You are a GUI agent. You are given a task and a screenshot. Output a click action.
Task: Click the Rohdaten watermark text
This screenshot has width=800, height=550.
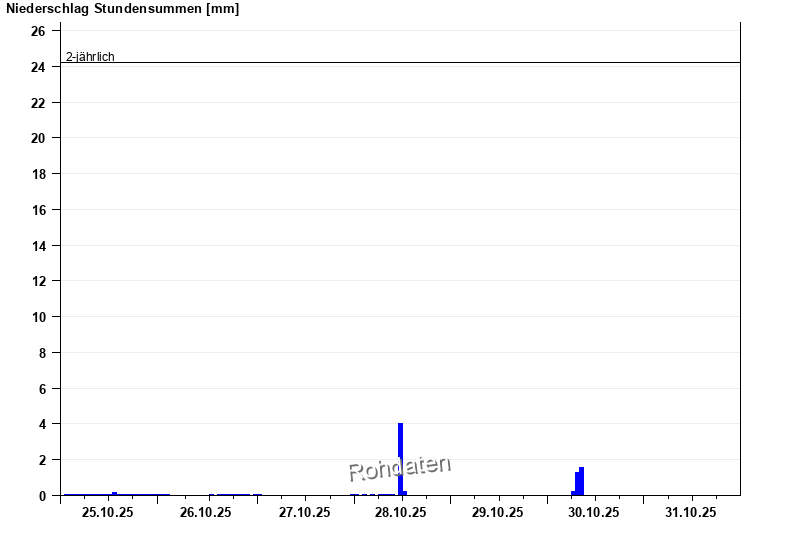click(400, 467)
